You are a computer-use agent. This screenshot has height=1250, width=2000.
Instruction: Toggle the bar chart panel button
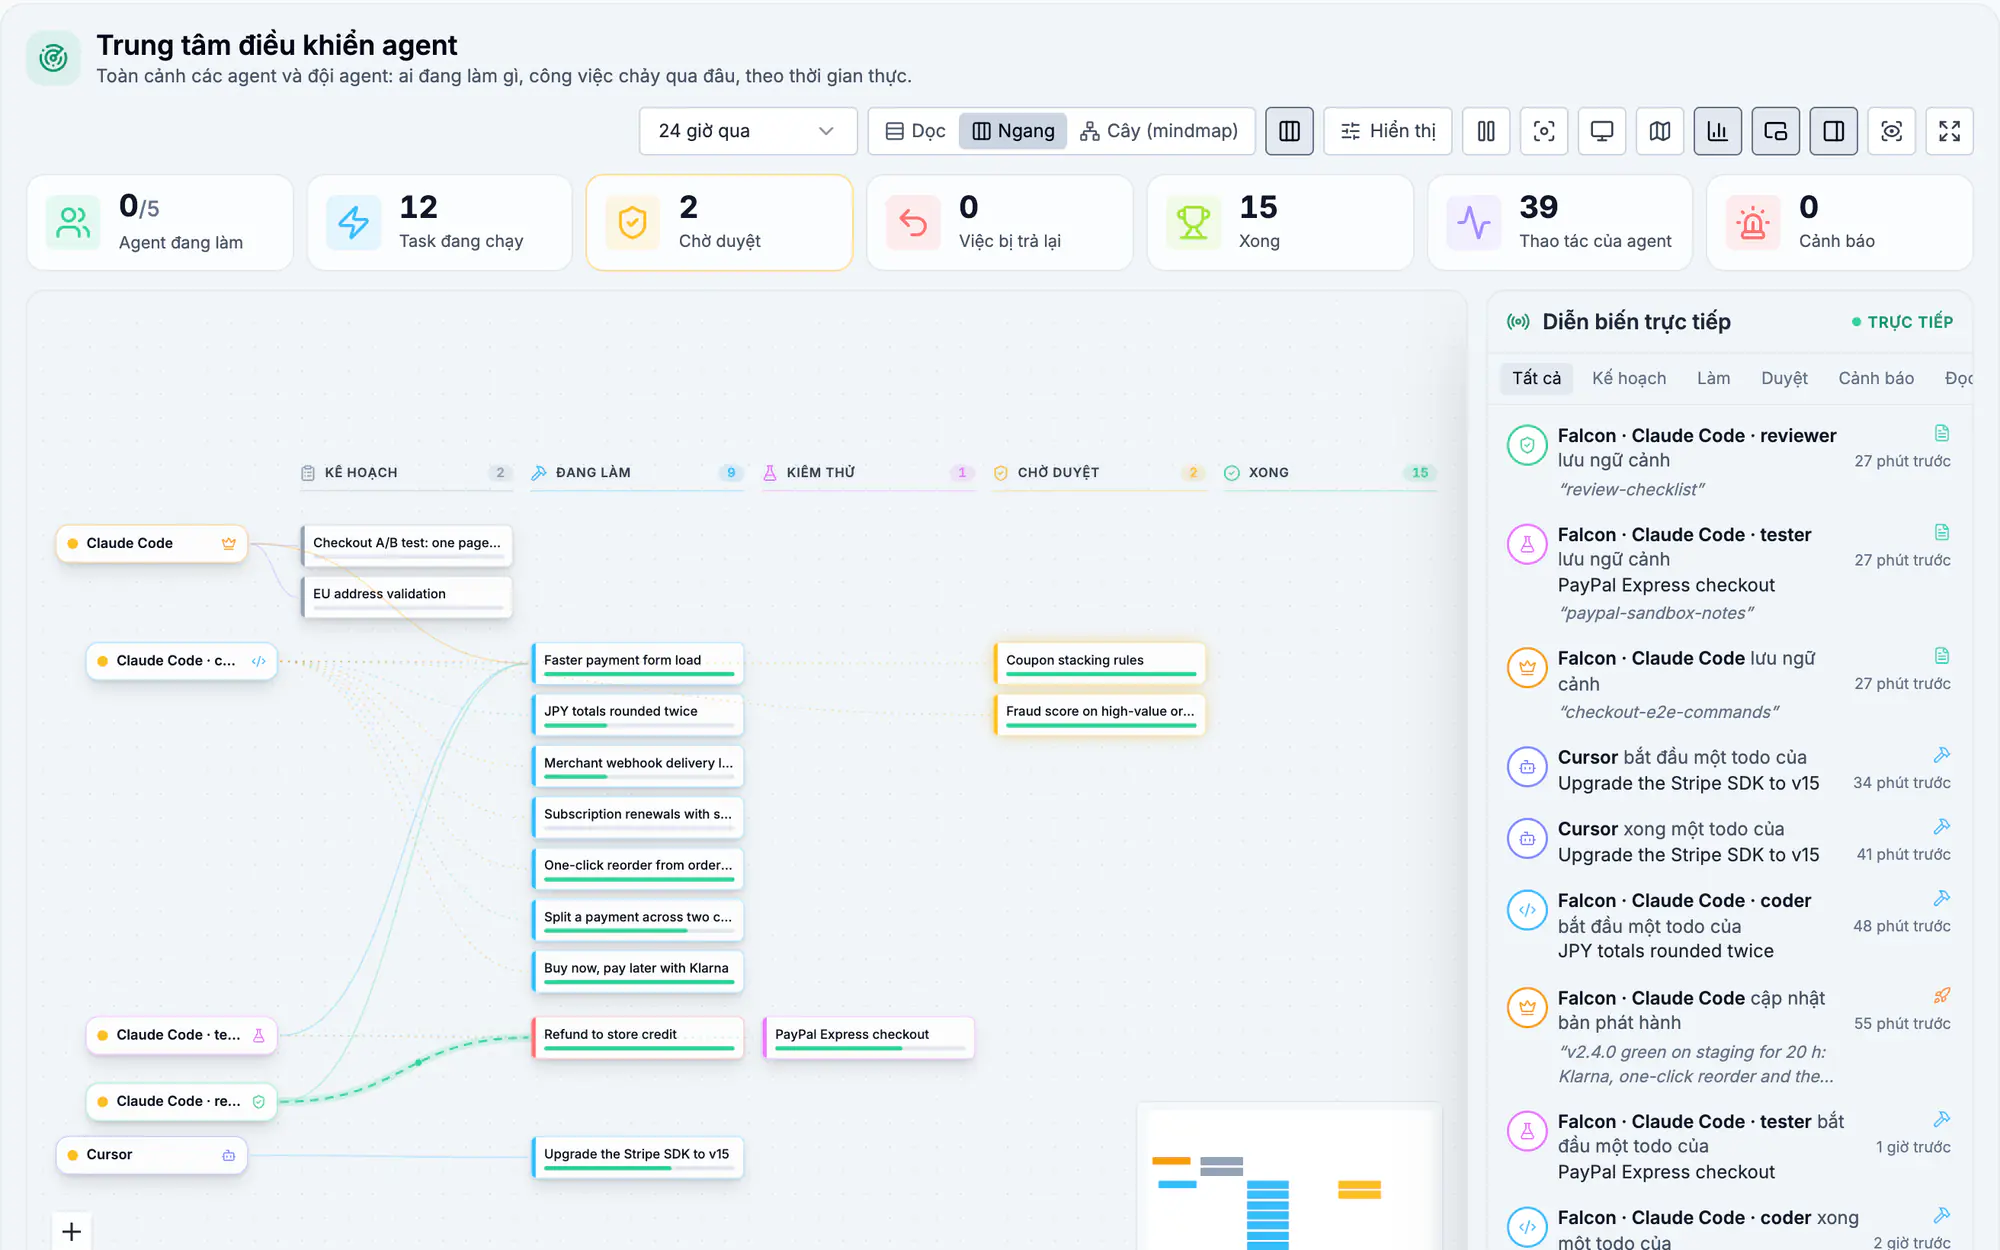[1718, 131]
